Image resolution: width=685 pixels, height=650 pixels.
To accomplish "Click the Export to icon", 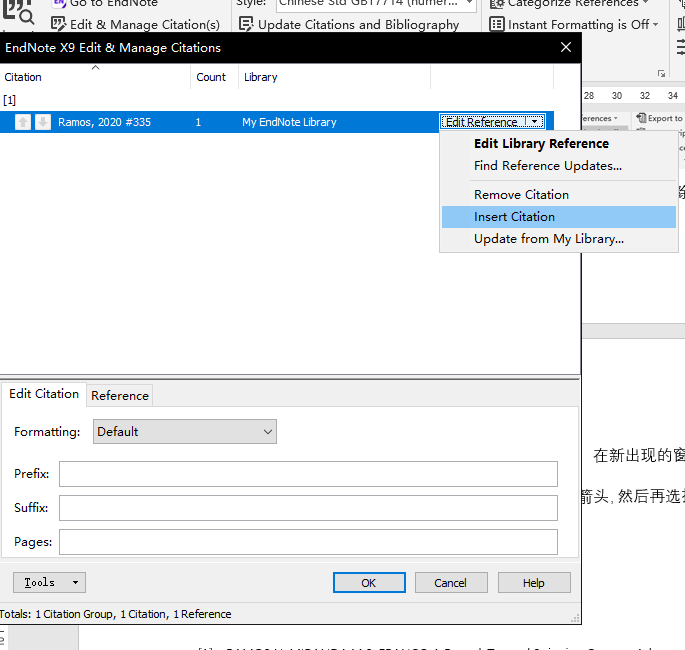I will click(x=641, y=118).
